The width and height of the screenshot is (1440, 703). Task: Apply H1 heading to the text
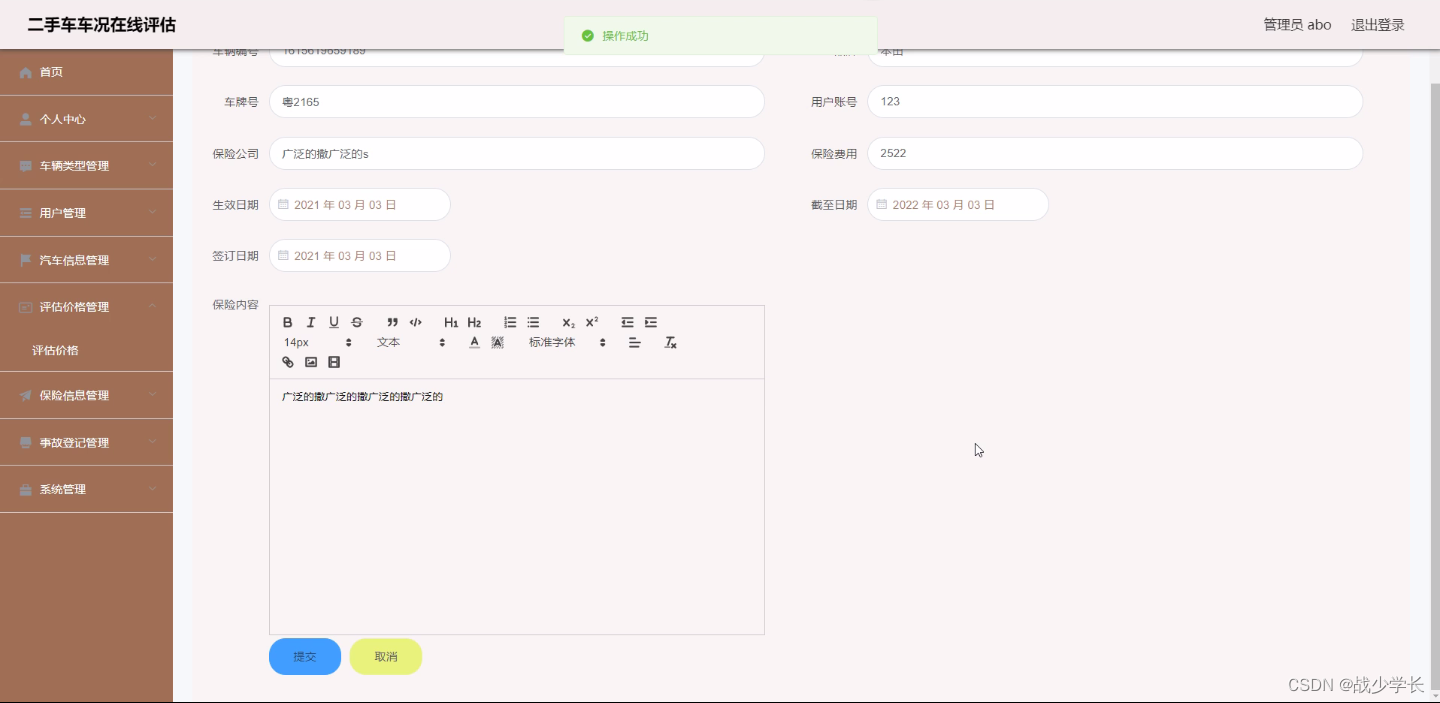pos(451,321)
